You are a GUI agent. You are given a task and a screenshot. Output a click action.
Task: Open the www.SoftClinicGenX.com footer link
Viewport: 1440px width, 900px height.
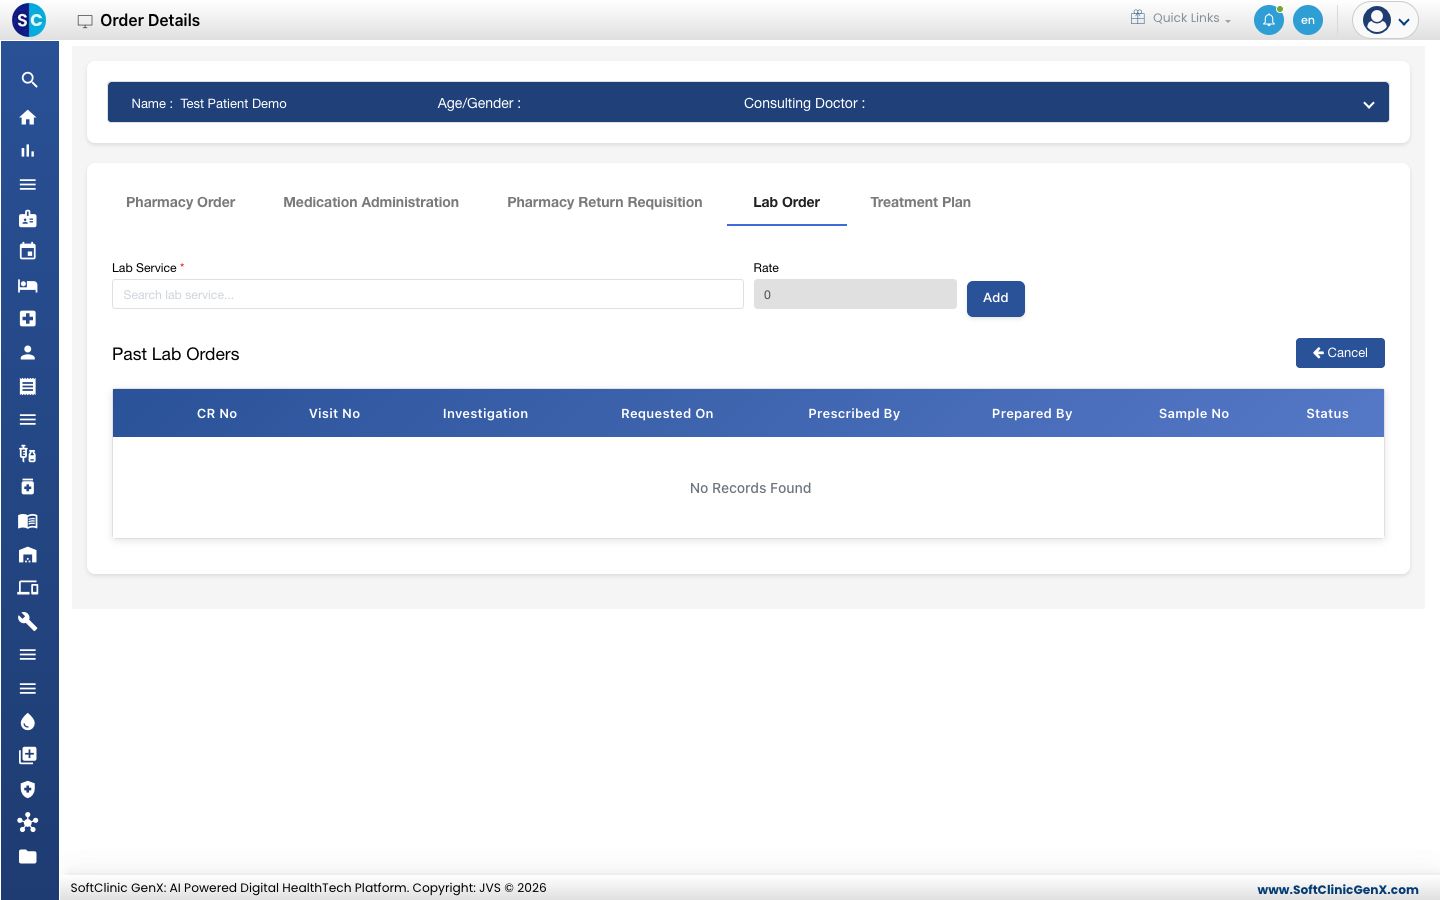[x=1337, y=889]
